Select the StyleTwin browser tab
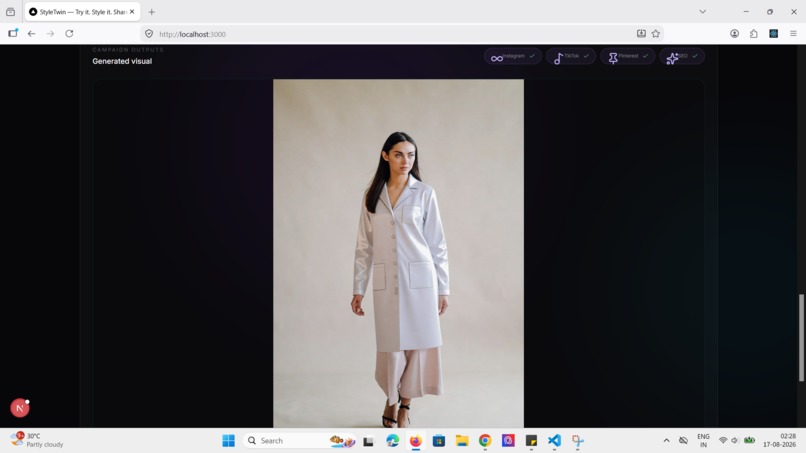806x453 pixels. coord(82,12)
